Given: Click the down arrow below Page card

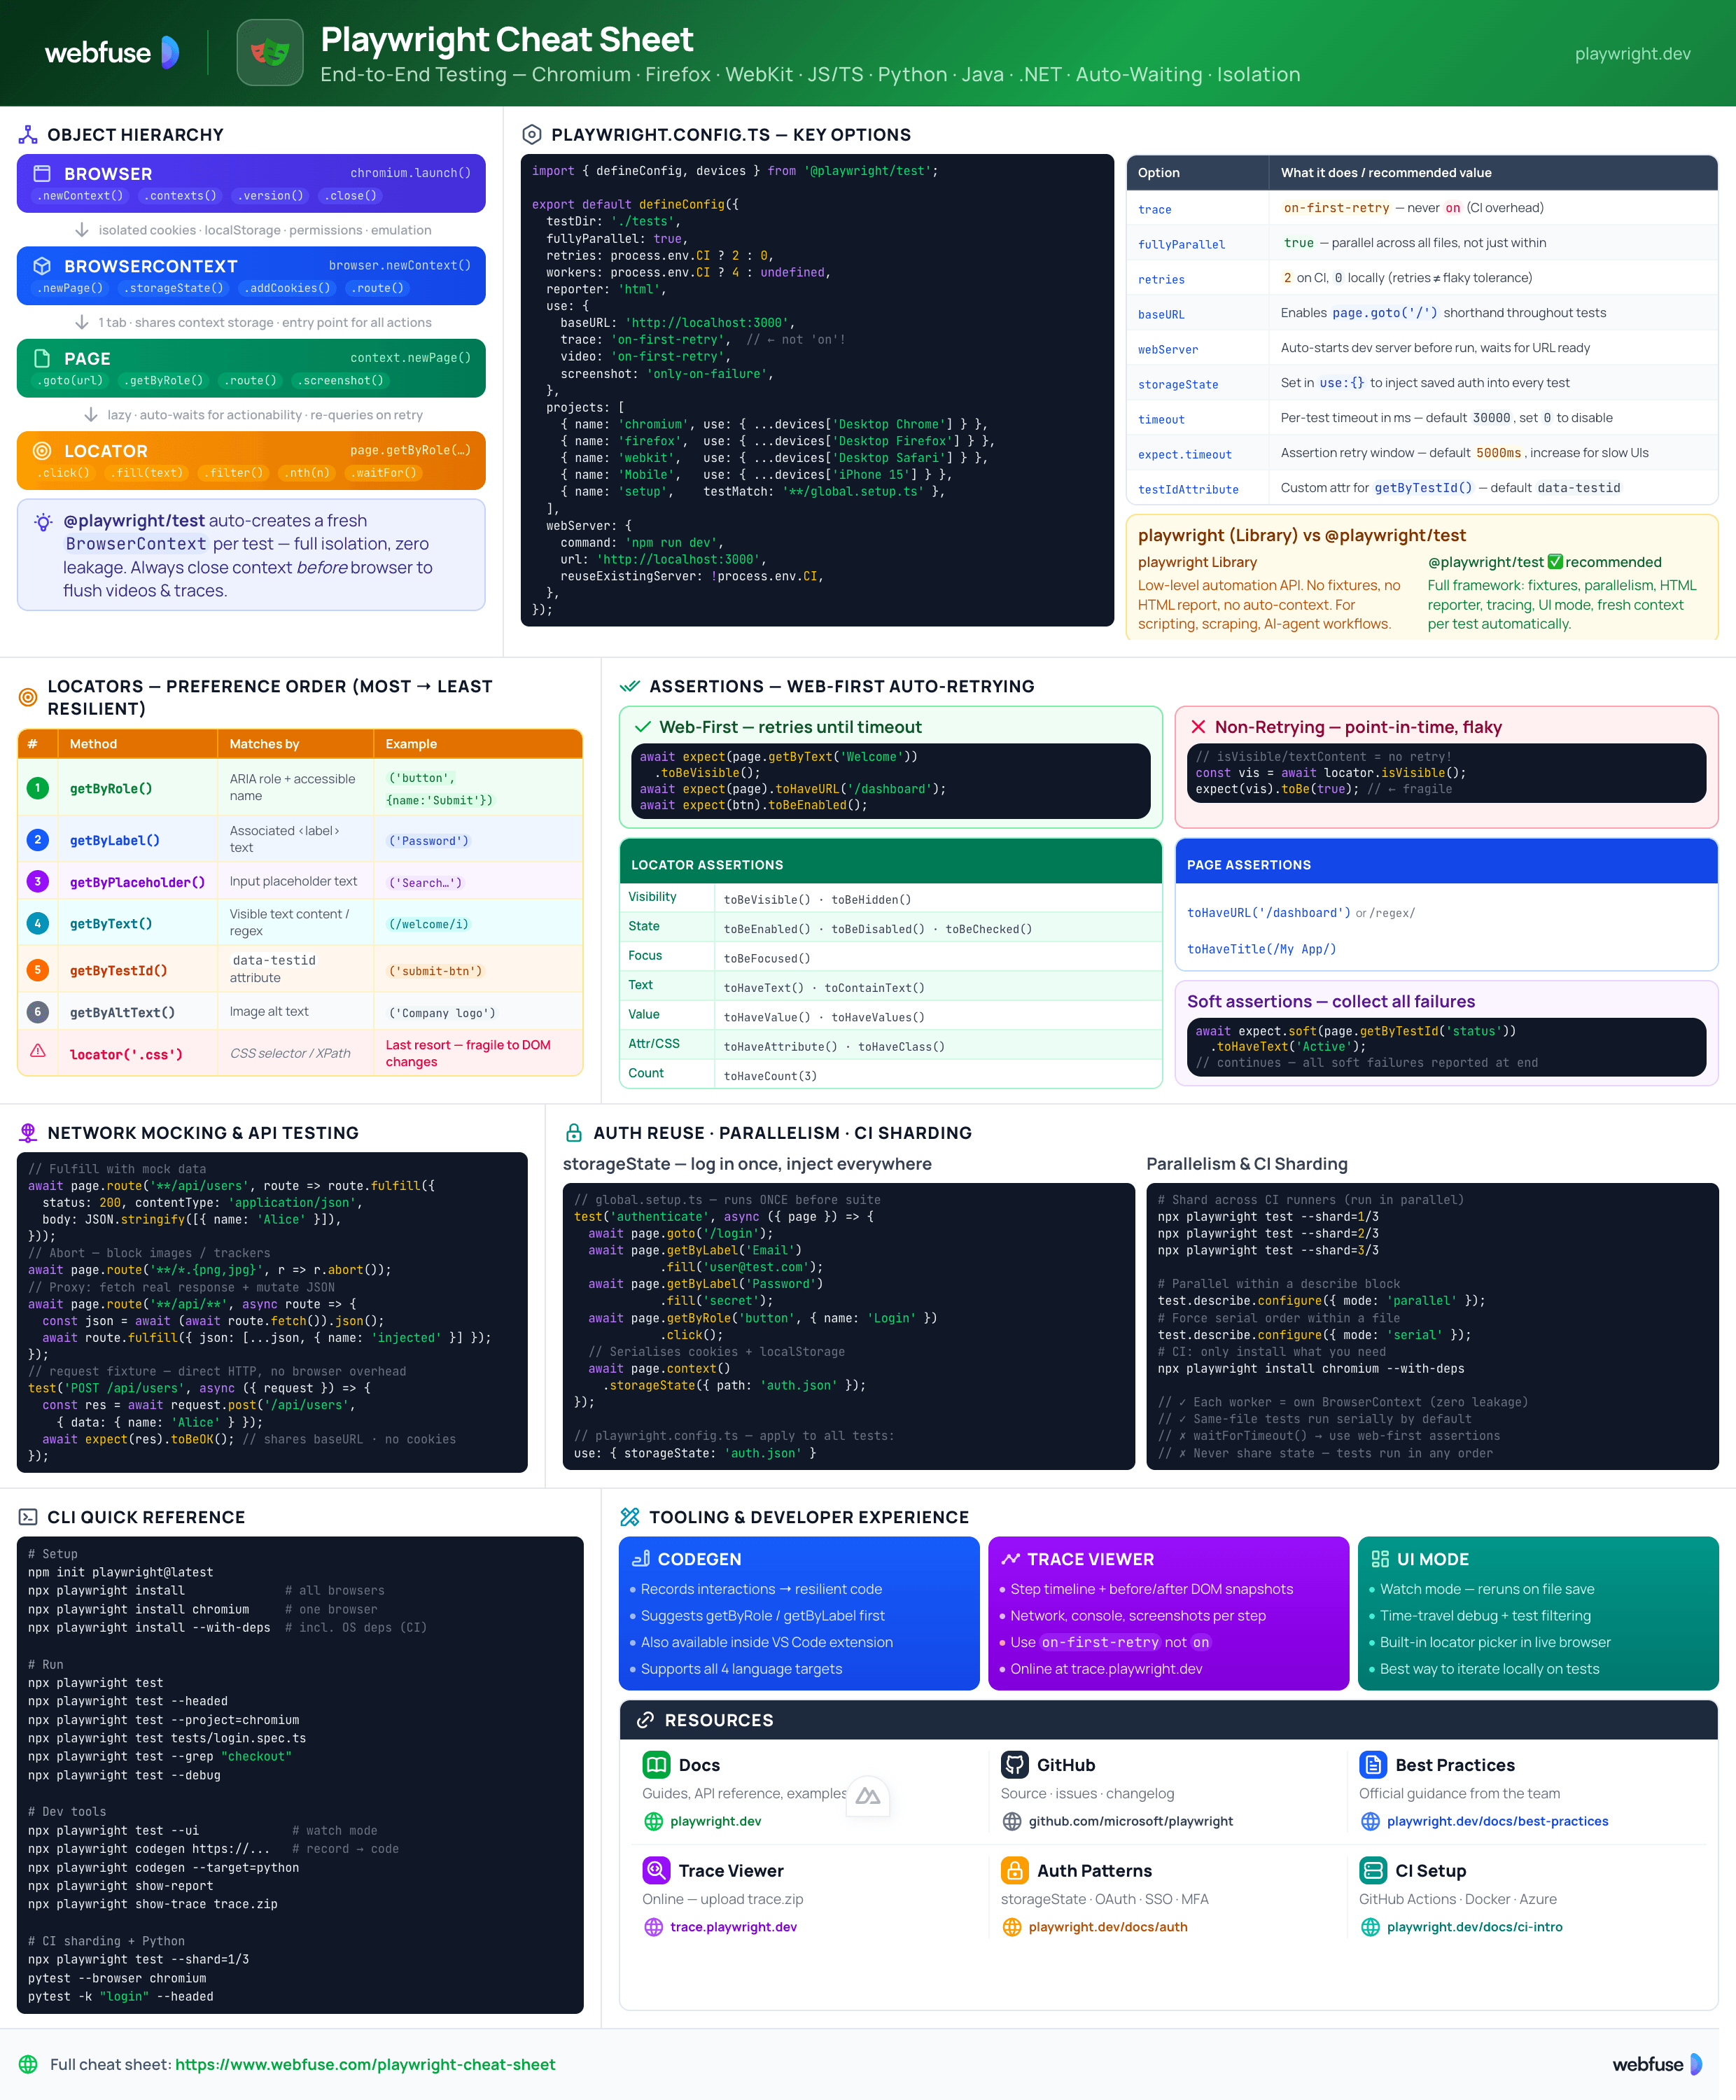Looking at the screenshot, I should (90, 414).
